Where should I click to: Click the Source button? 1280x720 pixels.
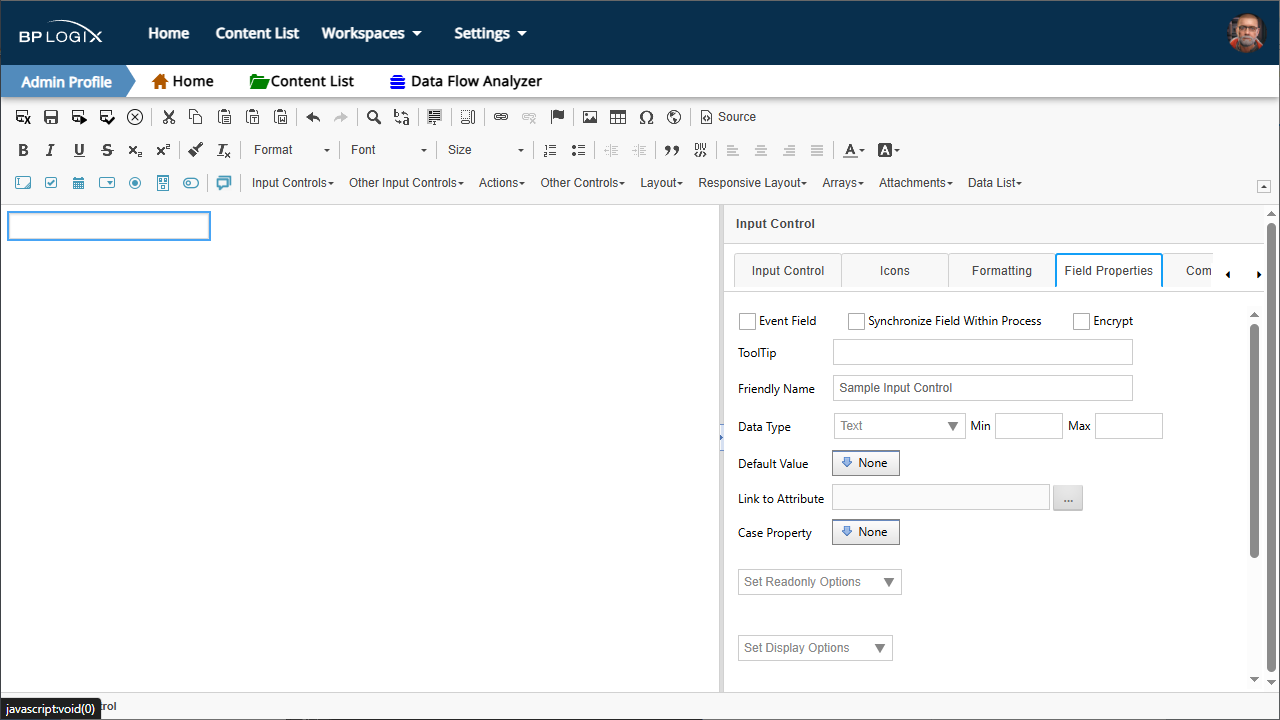click(728, 117)
